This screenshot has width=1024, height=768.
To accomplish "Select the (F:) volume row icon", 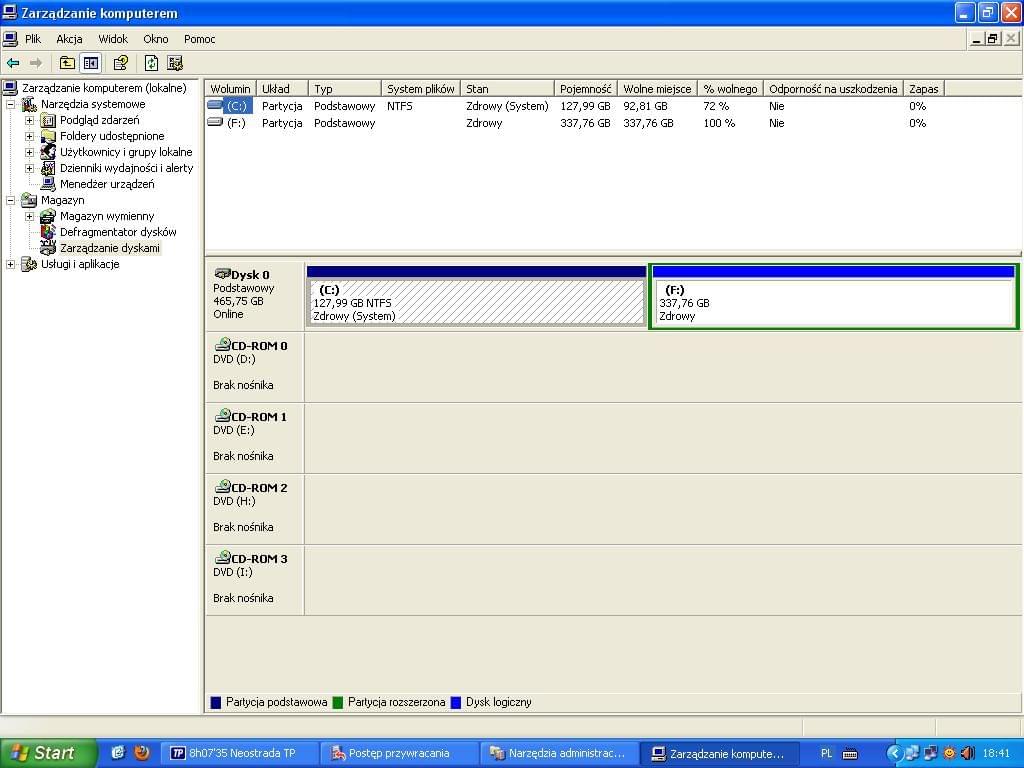I will (216, 122).
